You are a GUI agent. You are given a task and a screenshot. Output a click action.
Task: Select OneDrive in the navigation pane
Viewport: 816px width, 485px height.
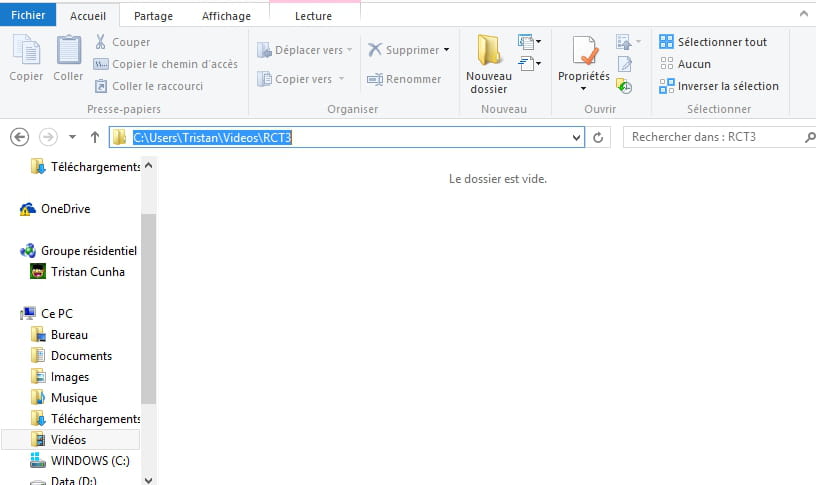pos(56,209)
